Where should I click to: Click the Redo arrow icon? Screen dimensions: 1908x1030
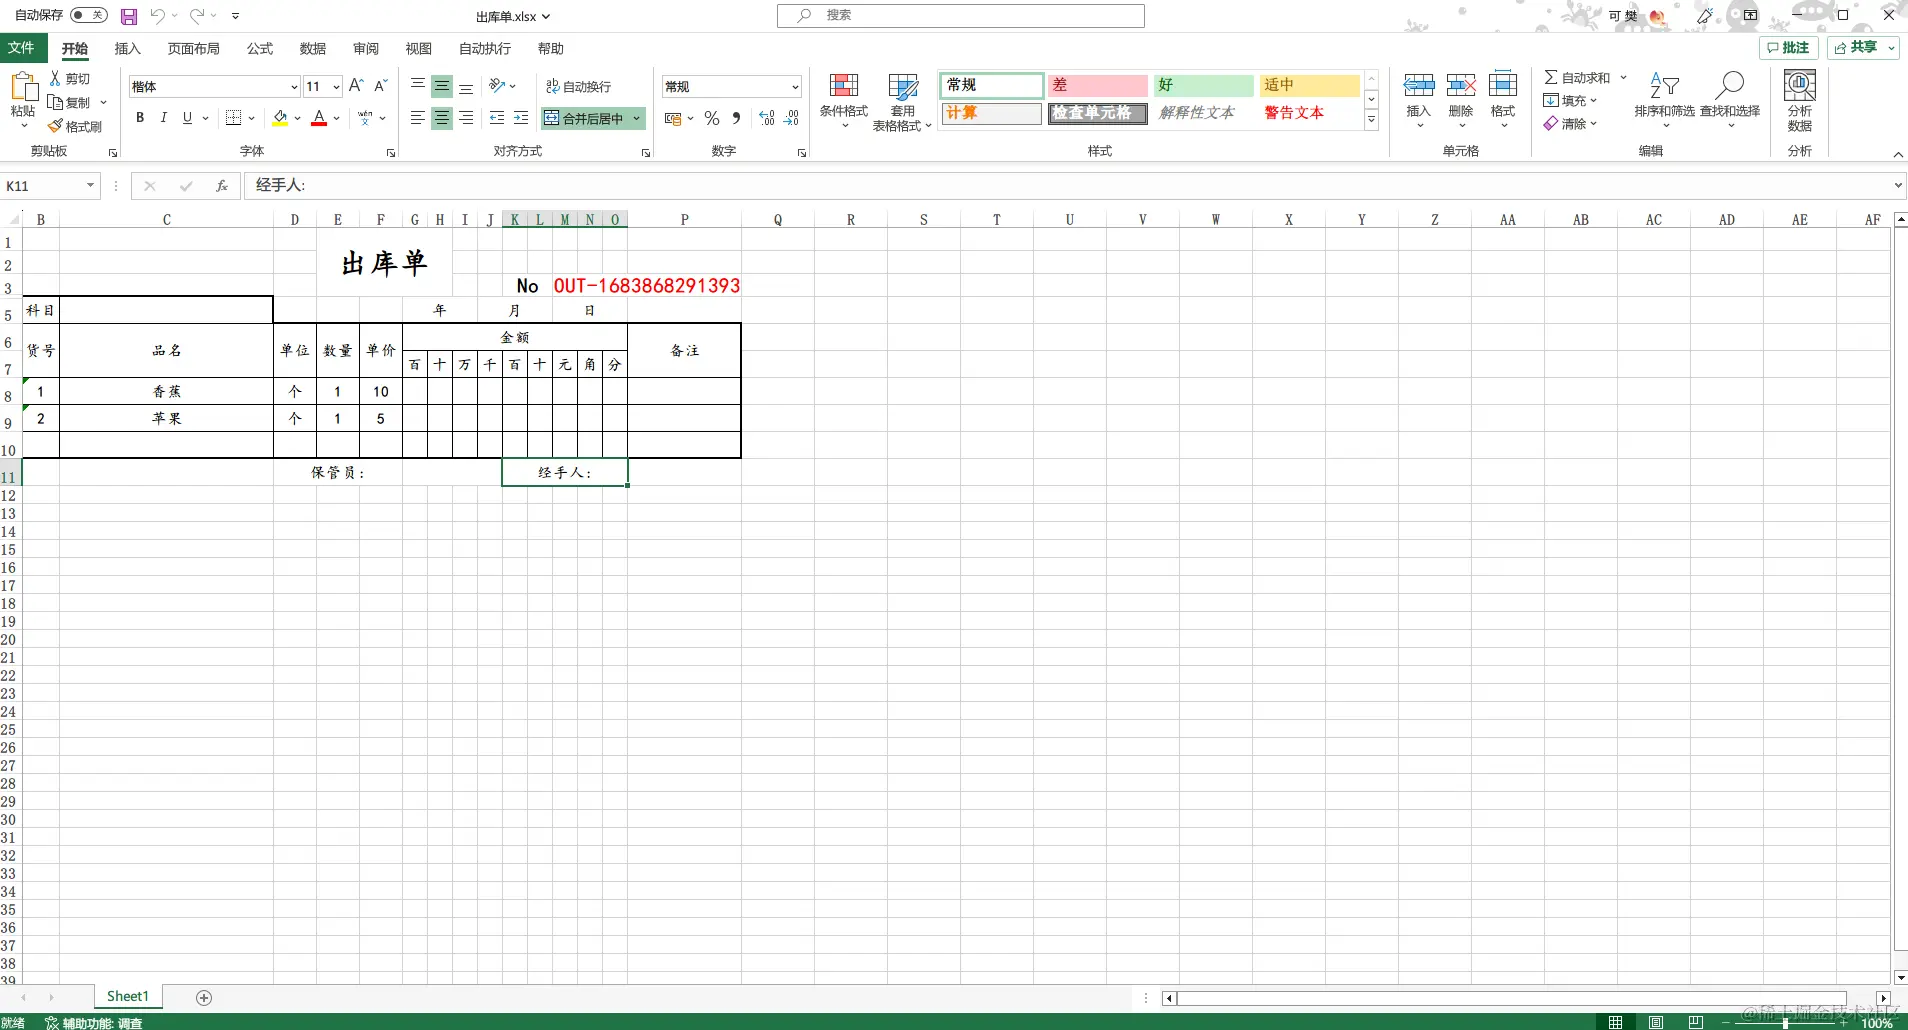197,16
